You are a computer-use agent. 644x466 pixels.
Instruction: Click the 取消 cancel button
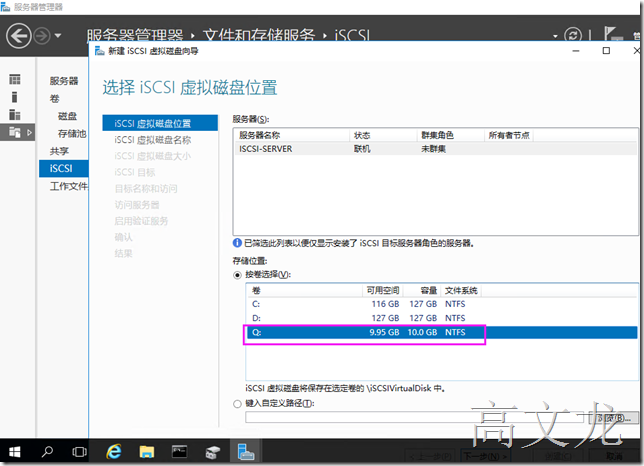tap(614, 456)
